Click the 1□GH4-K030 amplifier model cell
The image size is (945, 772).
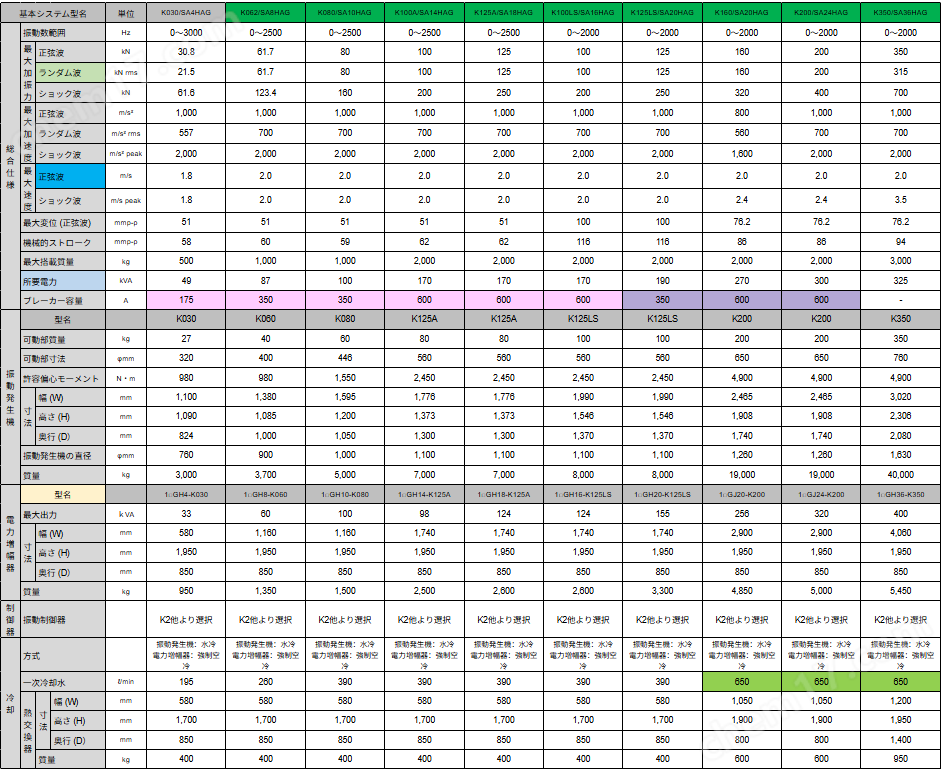click(186, 495)
